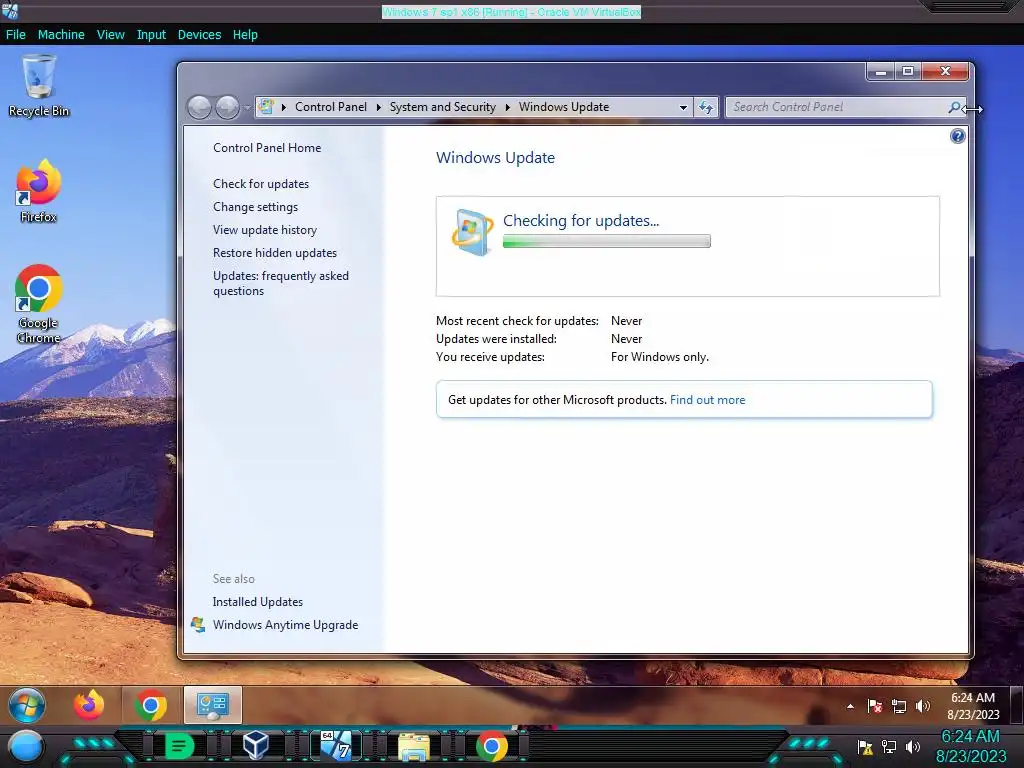Open View update history
The image size is (1024, 768).
click(x=264, y=230)
